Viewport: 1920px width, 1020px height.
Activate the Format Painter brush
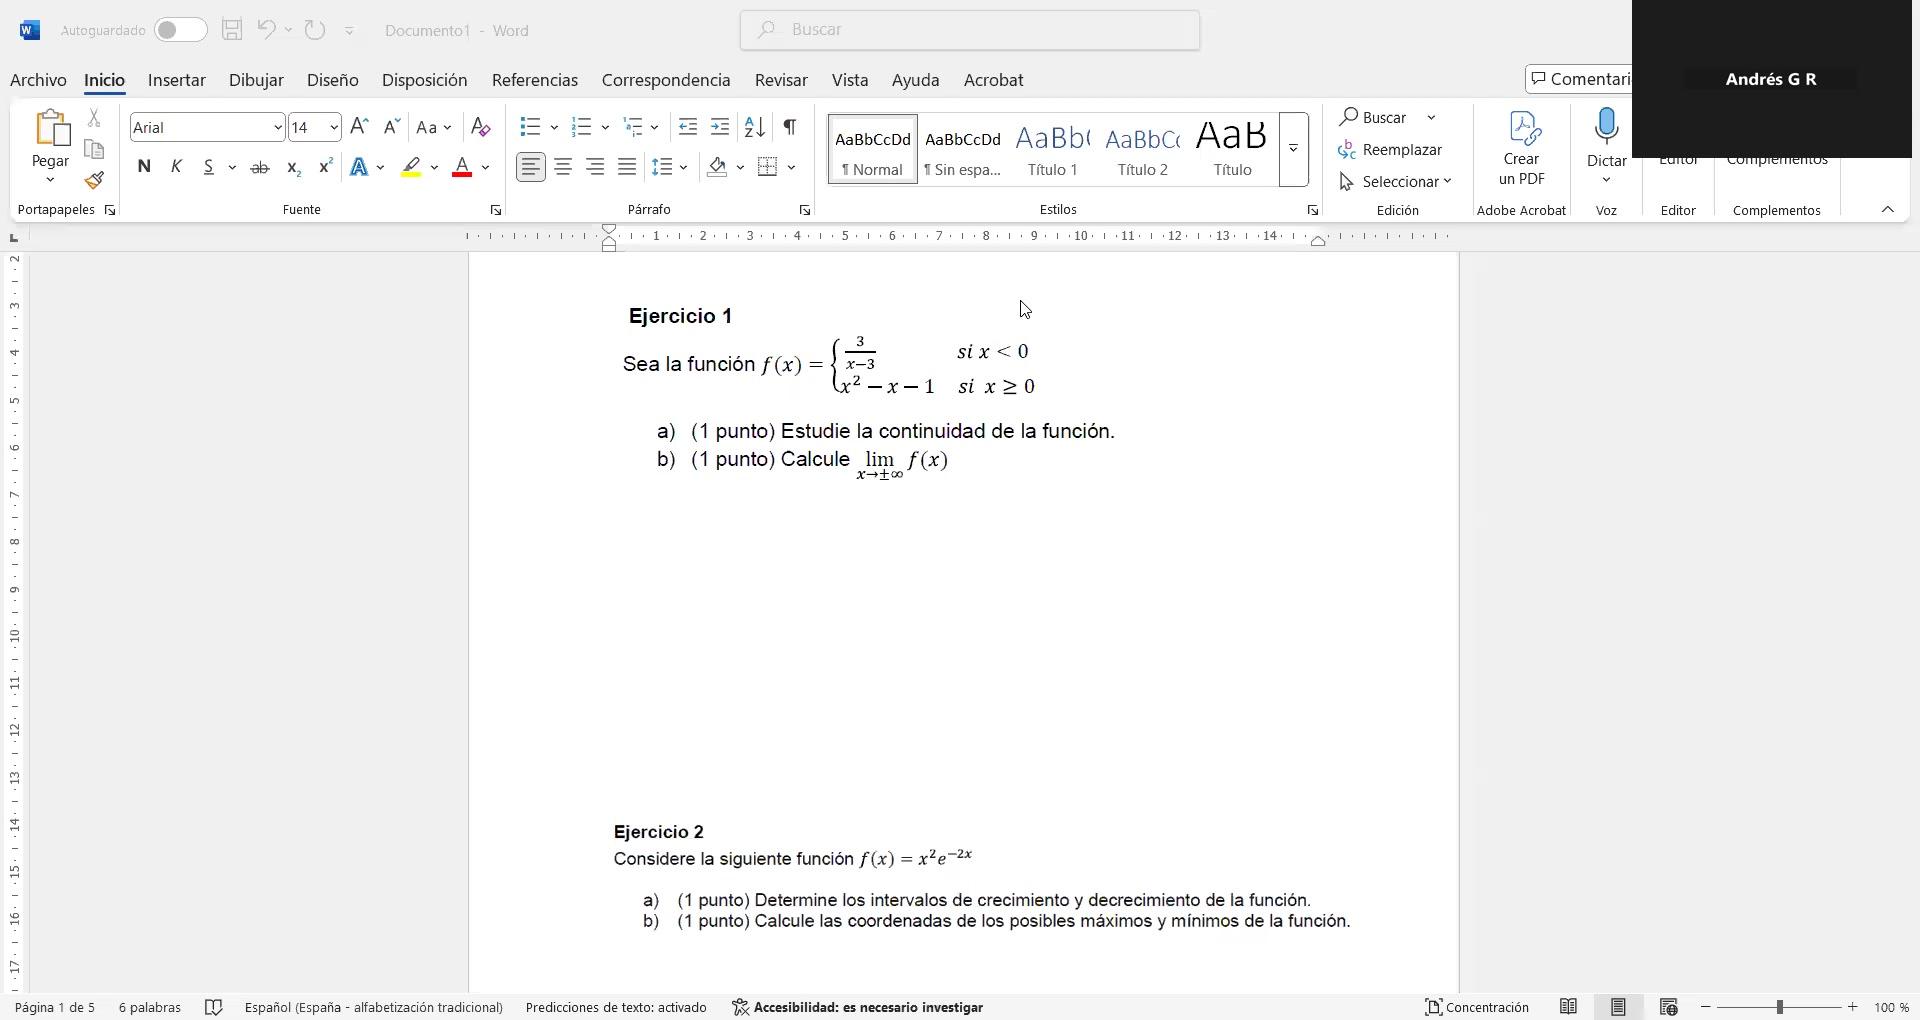(94, 181)
